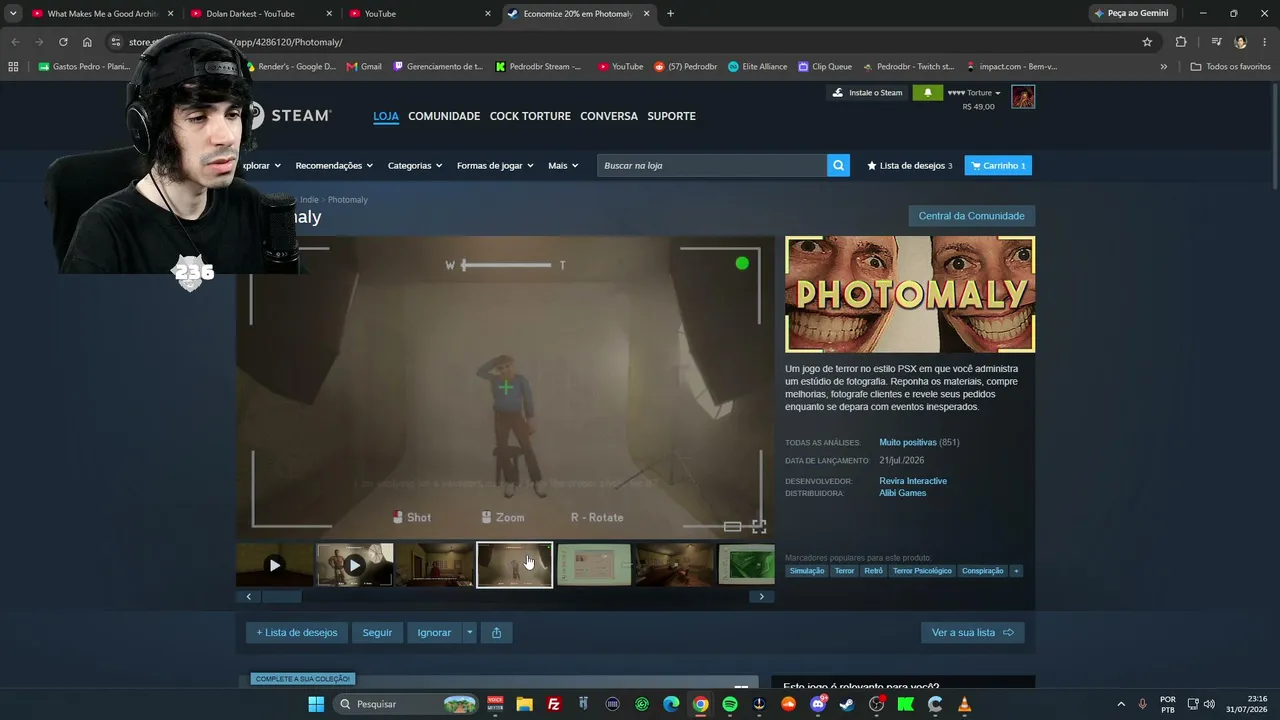Open SoundCloud from the taskbar

pyautogui.click(x=788, y=704)
